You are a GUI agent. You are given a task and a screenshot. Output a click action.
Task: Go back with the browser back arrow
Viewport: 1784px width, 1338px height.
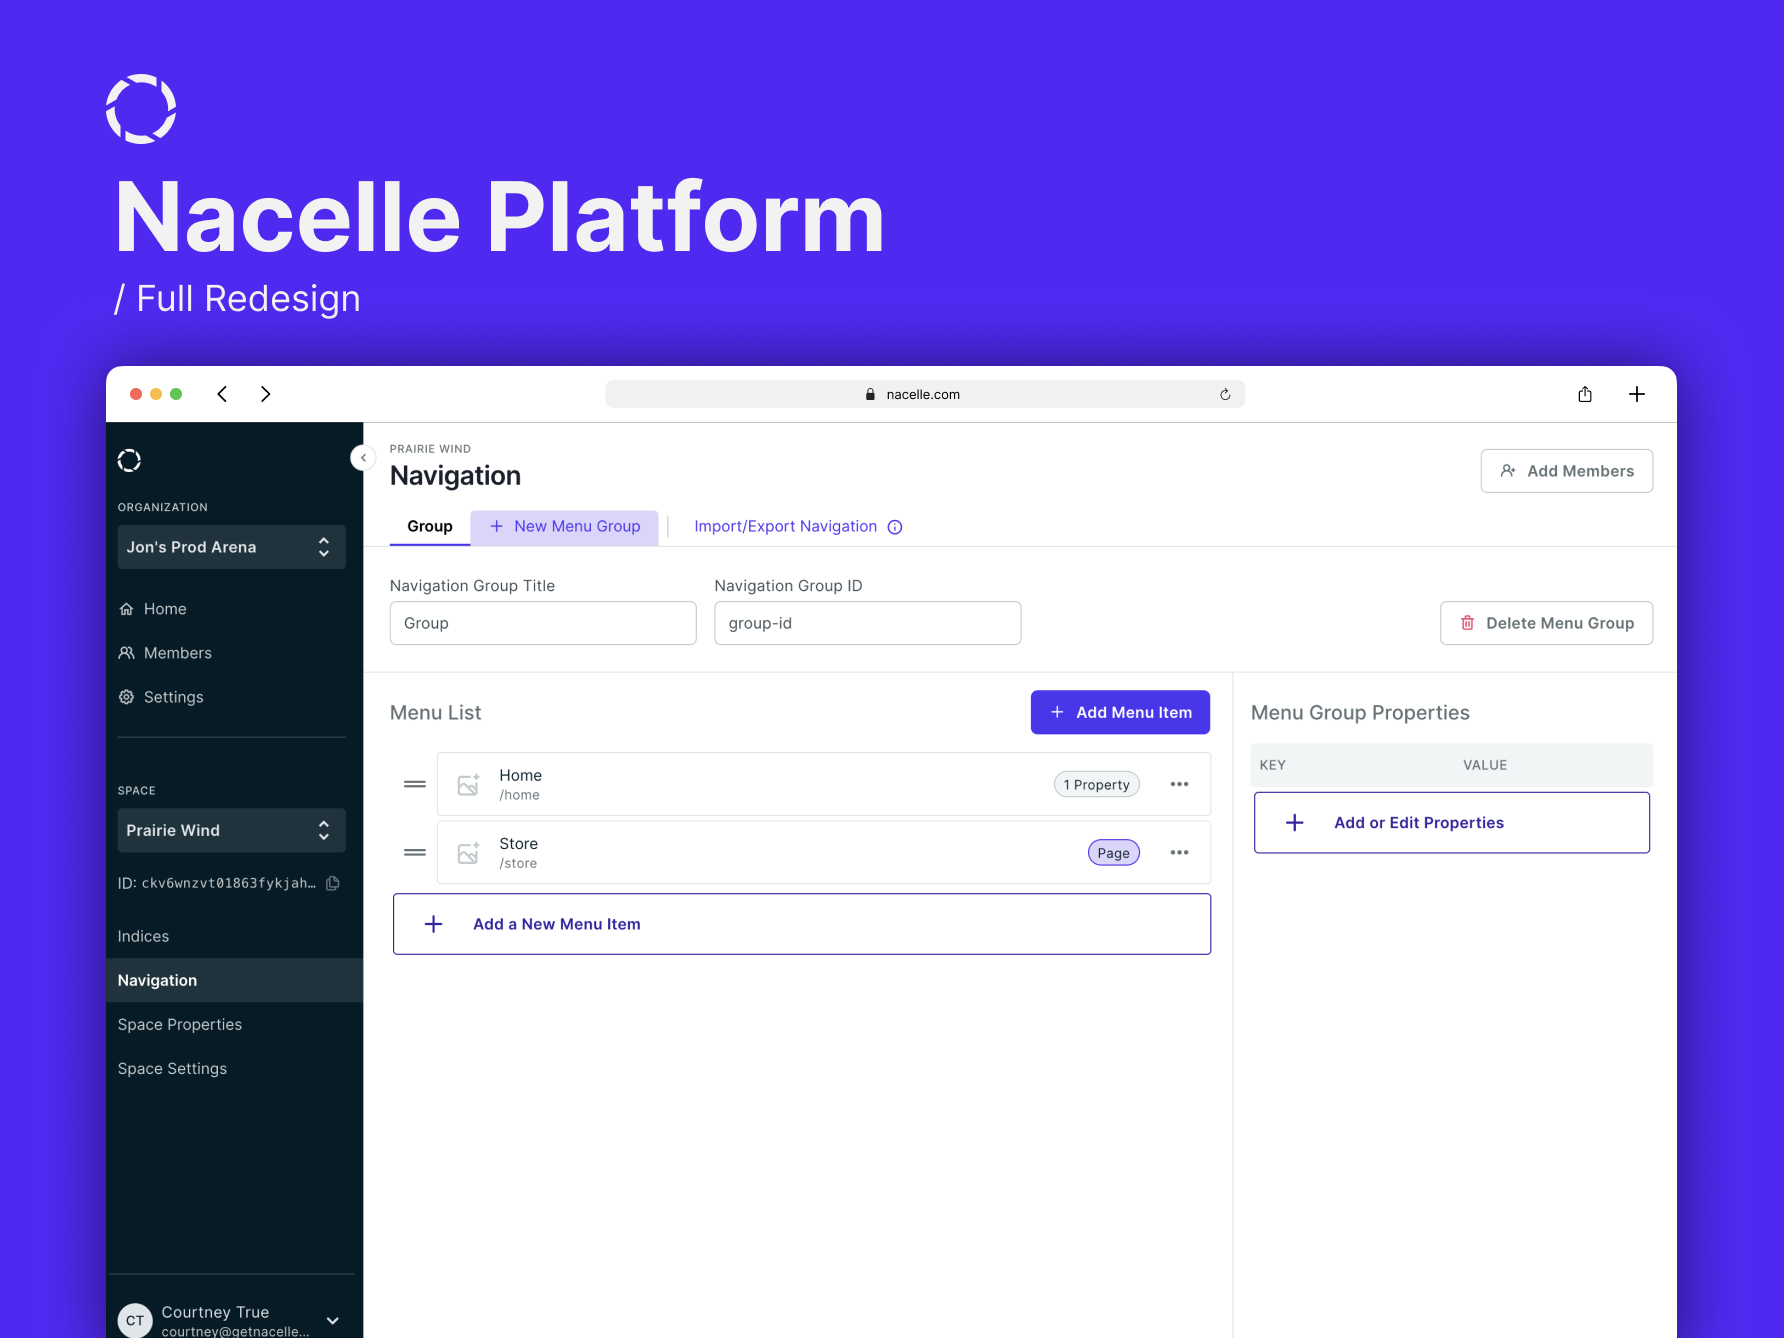[x=222, y=394]
